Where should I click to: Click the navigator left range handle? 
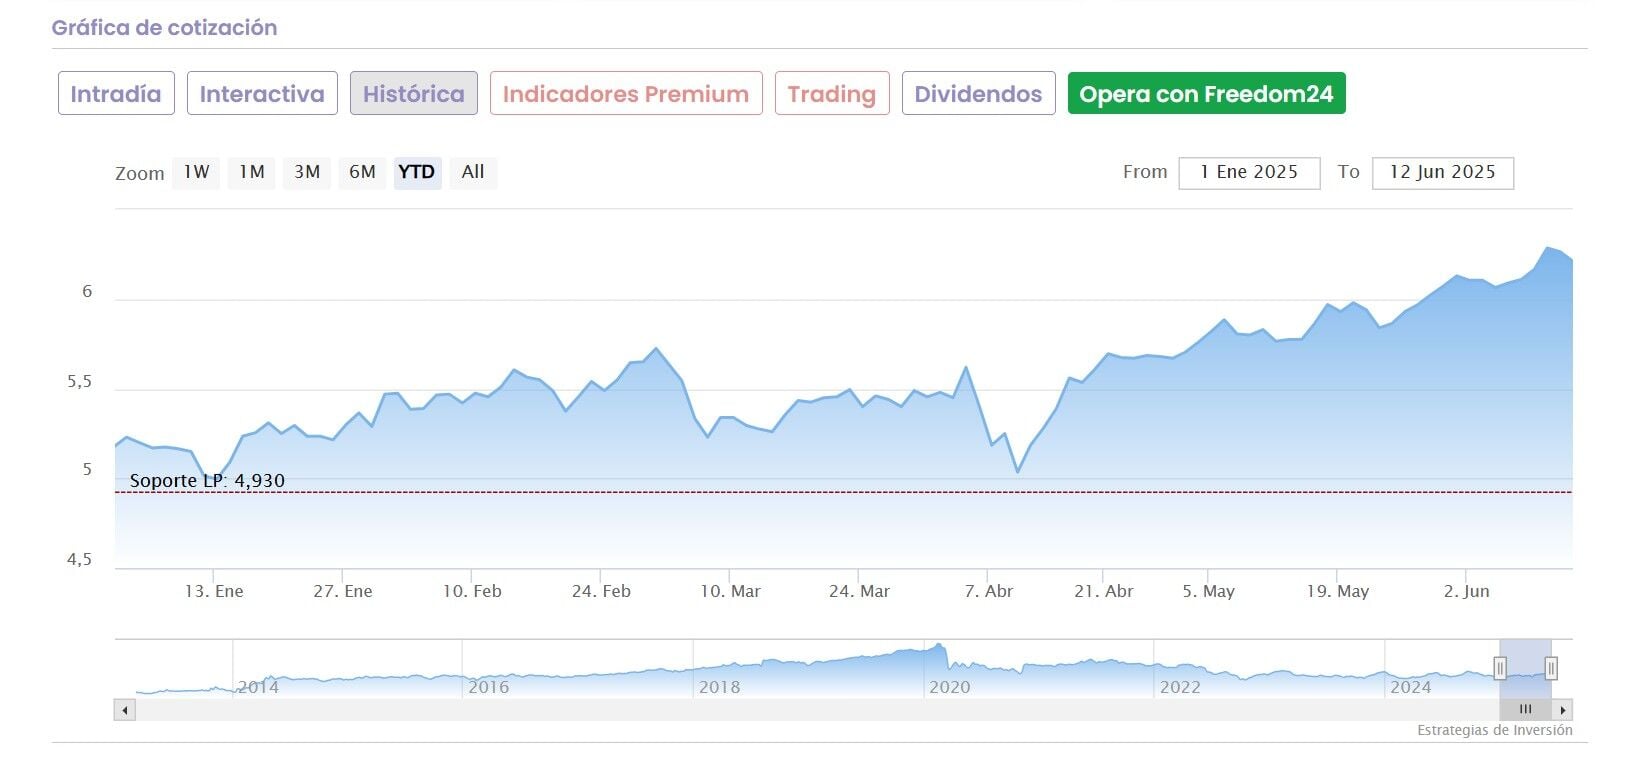coord(1500,668)
